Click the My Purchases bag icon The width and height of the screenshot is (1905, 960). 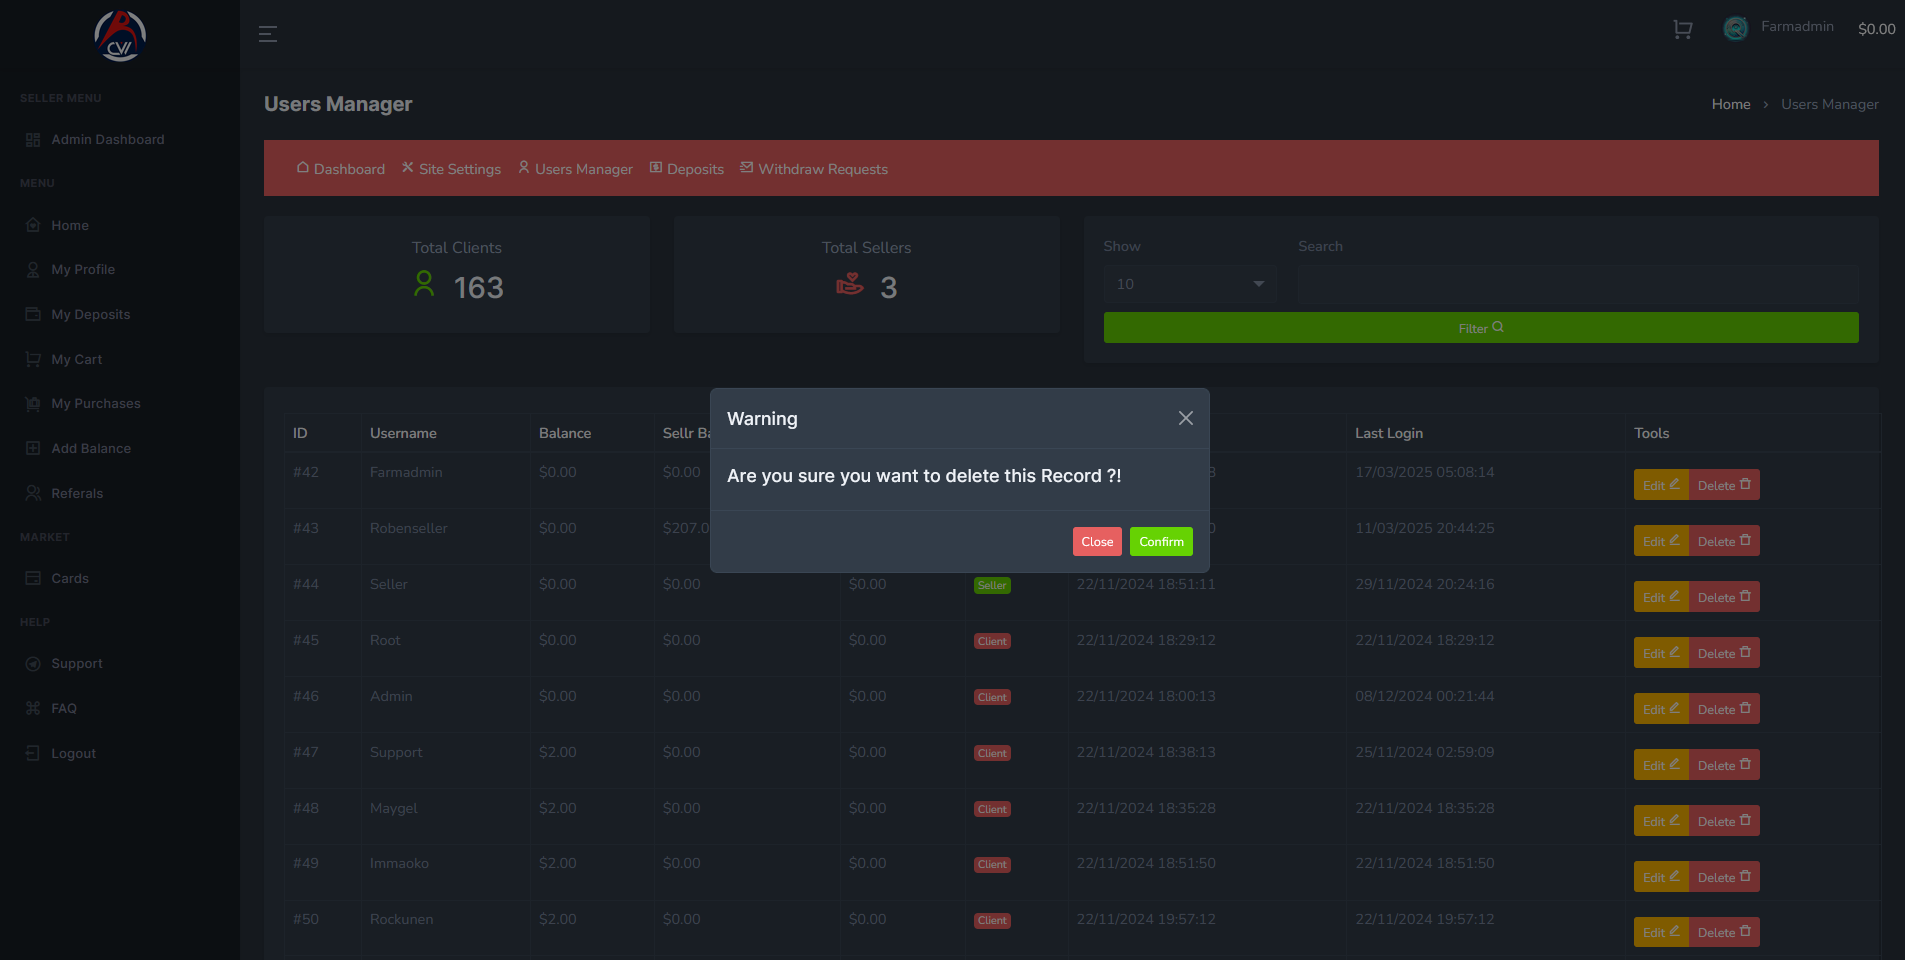click(x=33, y=404)
